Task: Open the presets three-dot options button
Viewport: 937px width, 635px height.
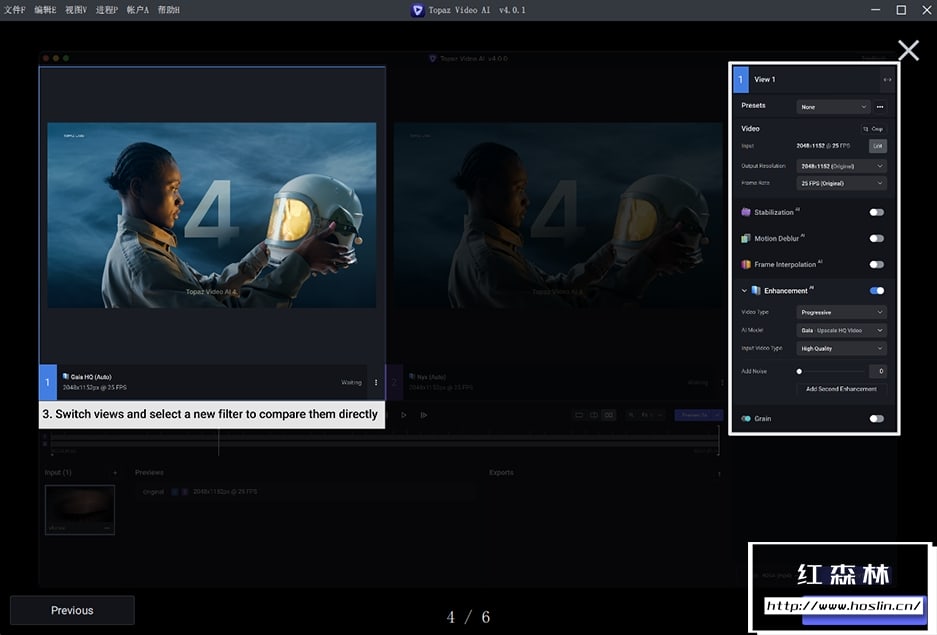Action: (880, 107)
